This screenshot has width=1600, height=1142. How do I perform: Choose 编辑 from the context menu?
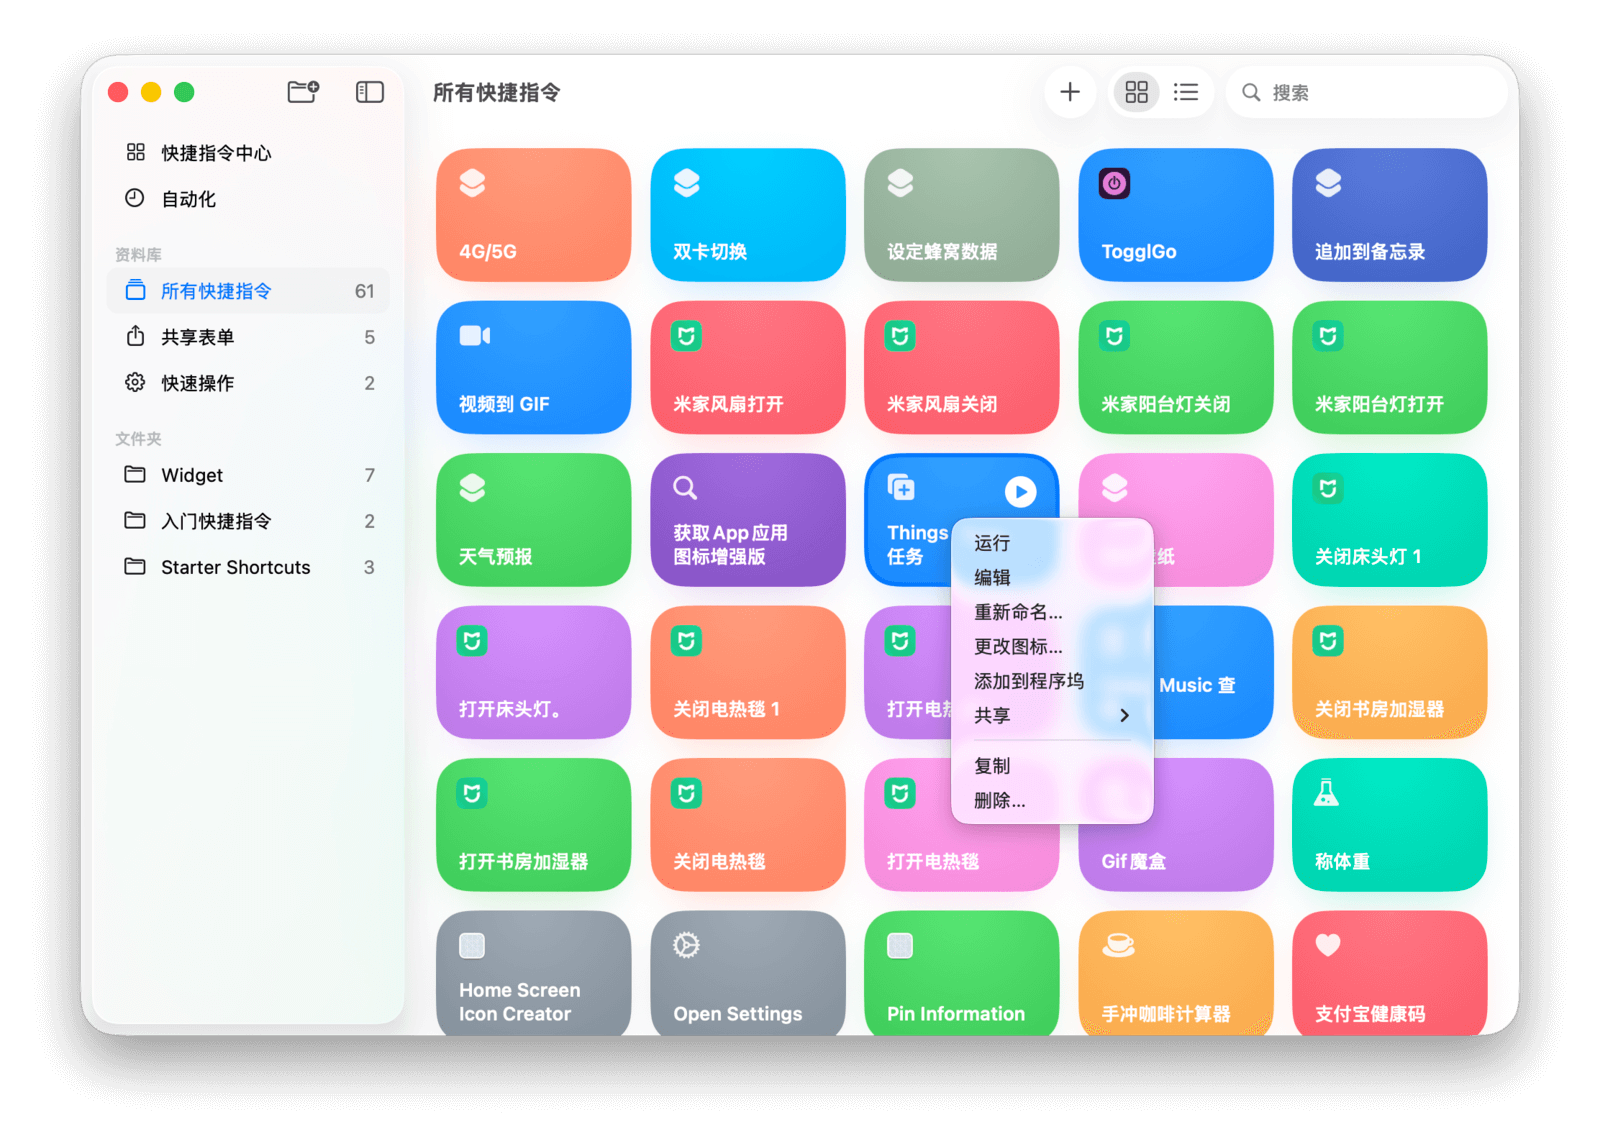992,577
